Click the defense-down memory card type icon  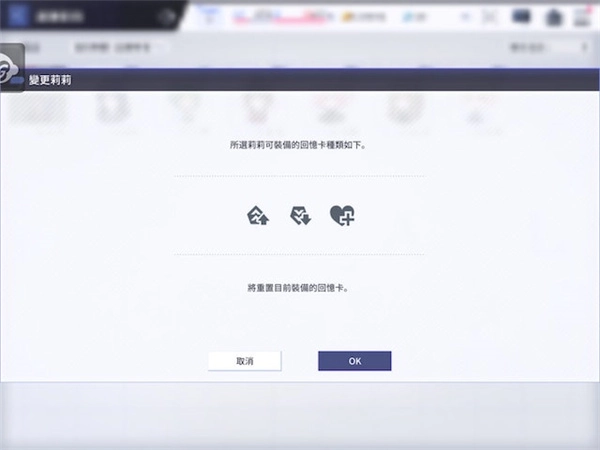coord(300,215)
